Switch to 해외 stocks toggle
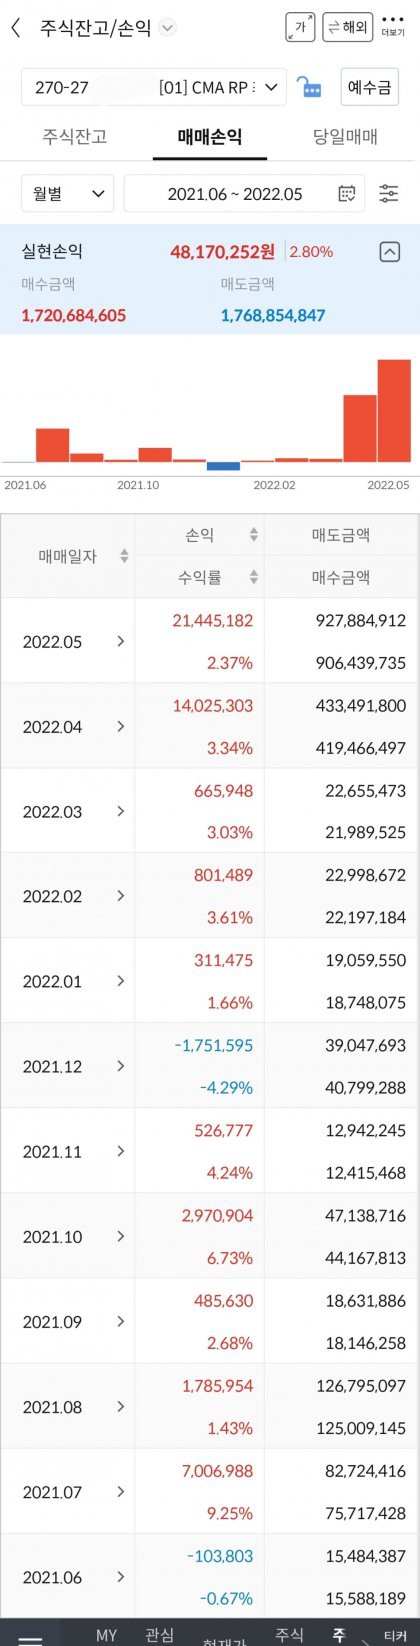 click(347, 27)
